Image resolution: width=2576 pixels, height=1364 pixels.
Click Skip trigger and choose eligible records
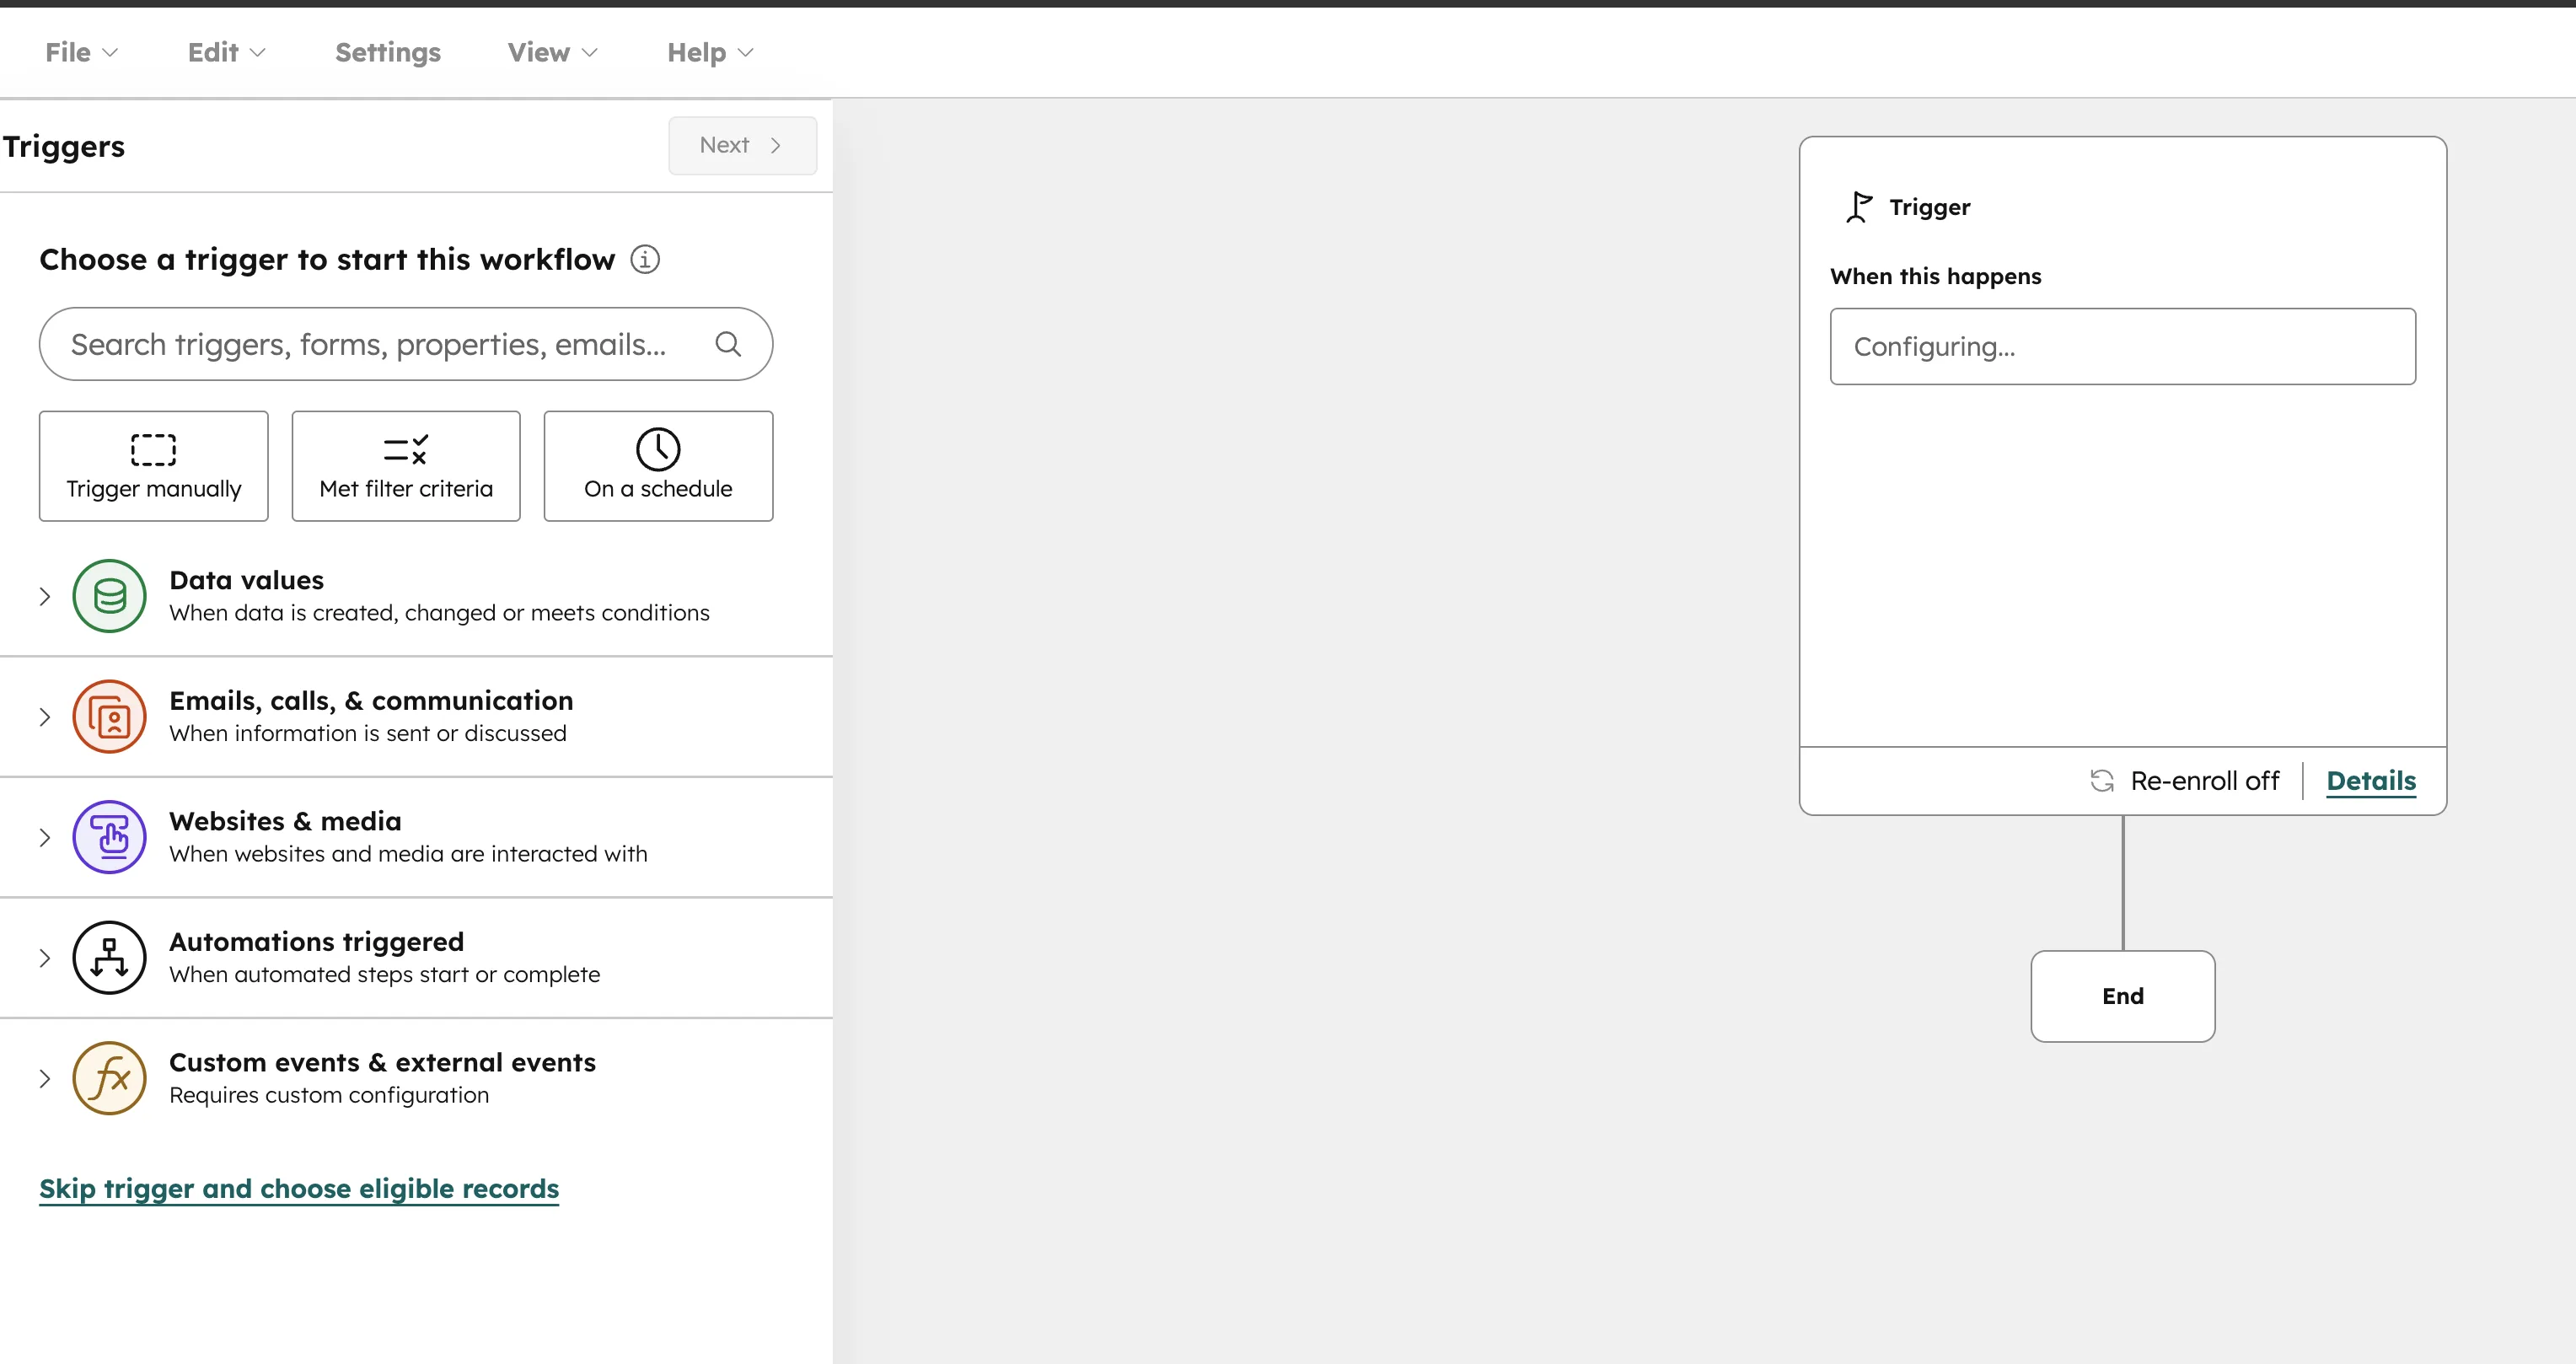click(x=299, y=1189)
